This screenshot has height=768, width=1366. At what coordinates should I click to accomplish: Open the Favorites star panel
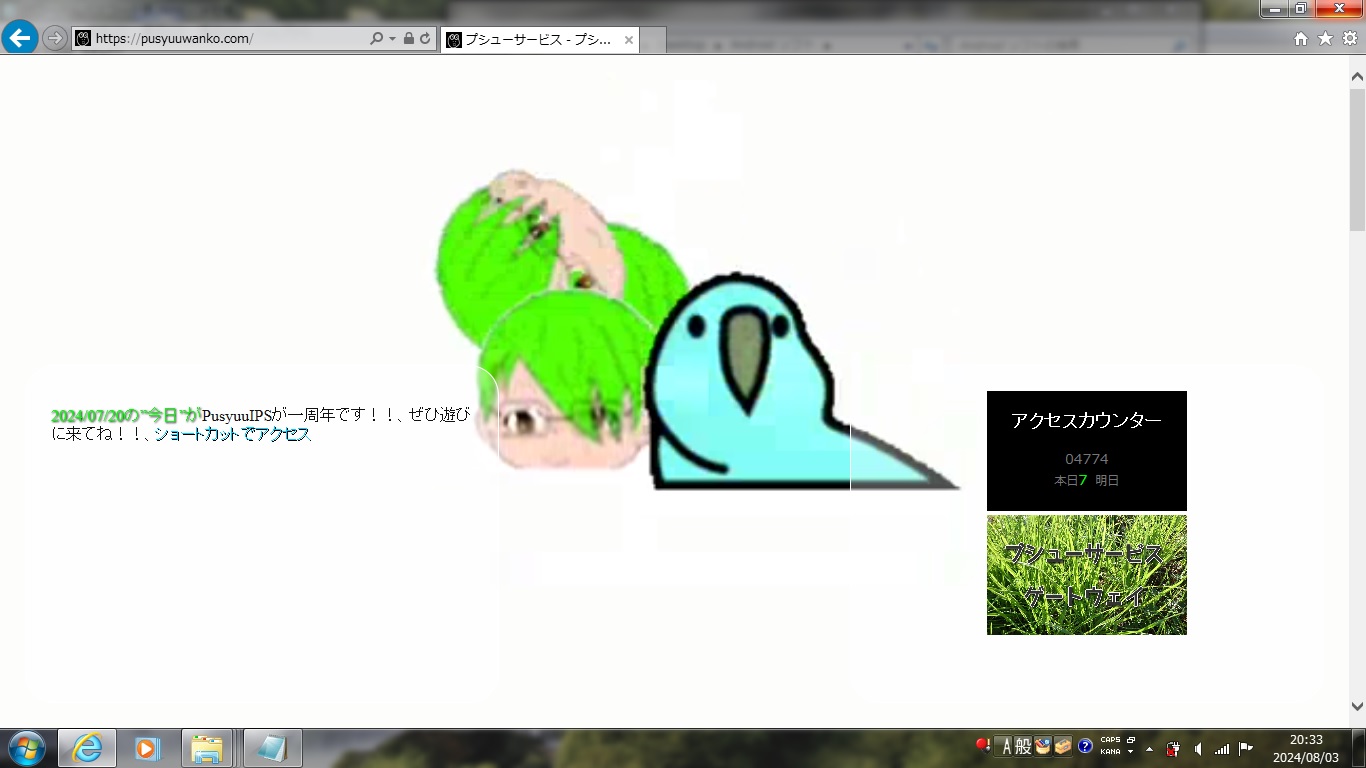point(1325,39)
